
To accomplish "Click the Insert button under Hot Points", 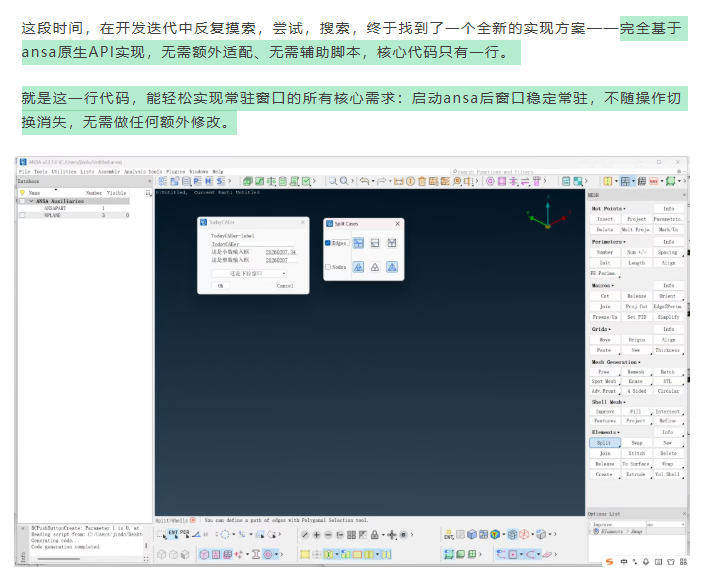I will [x=605, y=219].
